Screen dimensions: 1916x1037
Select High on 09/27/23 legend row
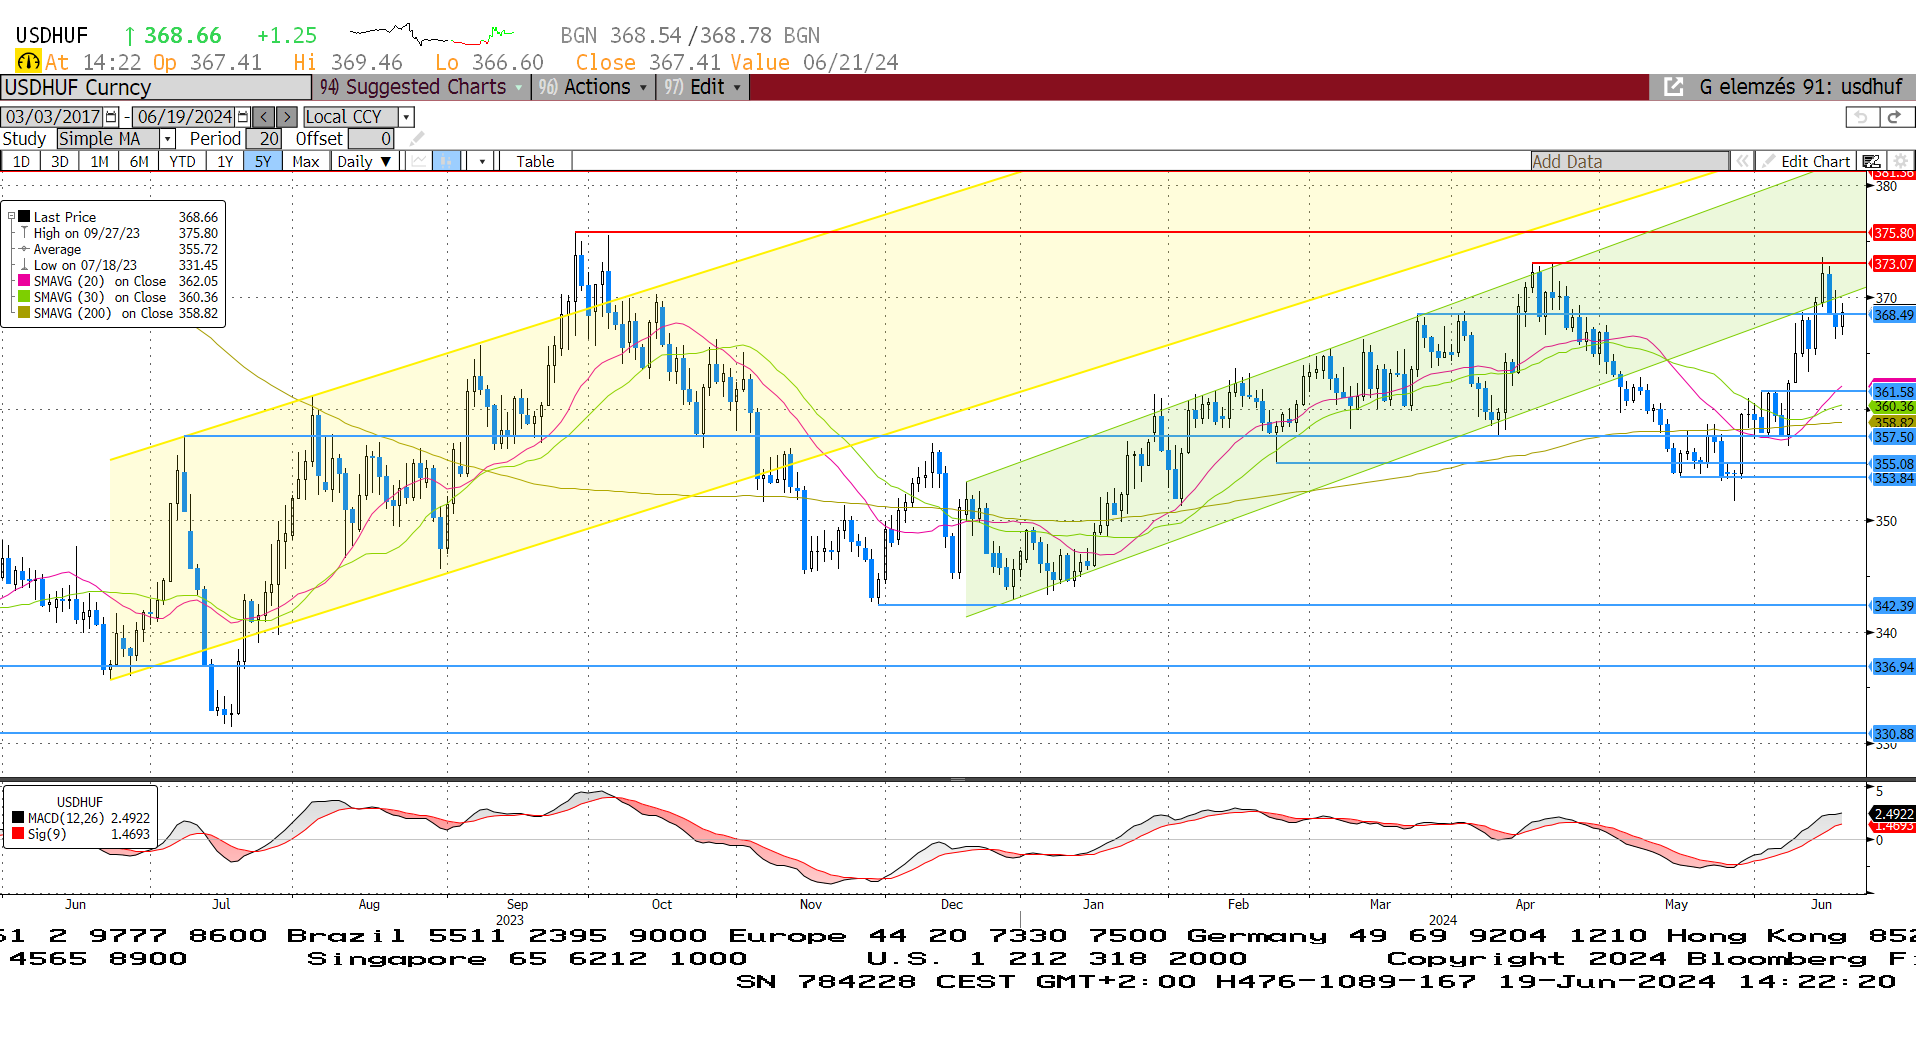pos(118,233)
